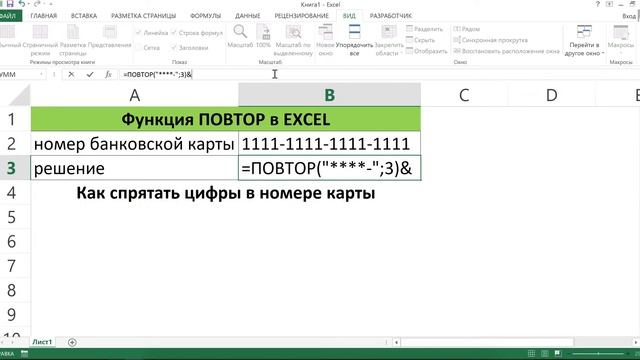
Task: Cancel the formula entry with the X button
Action: 71,74
